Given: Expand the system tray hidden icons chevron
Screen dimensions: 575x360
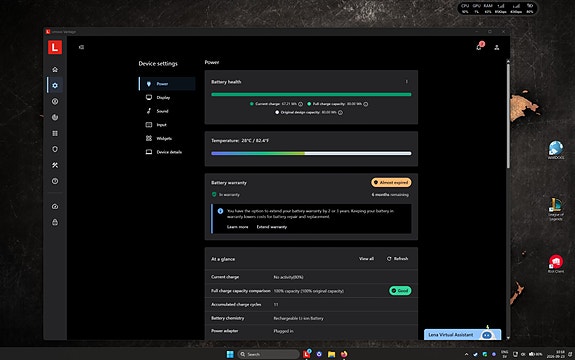Looking at the screenshot, I should click(466, 355).
